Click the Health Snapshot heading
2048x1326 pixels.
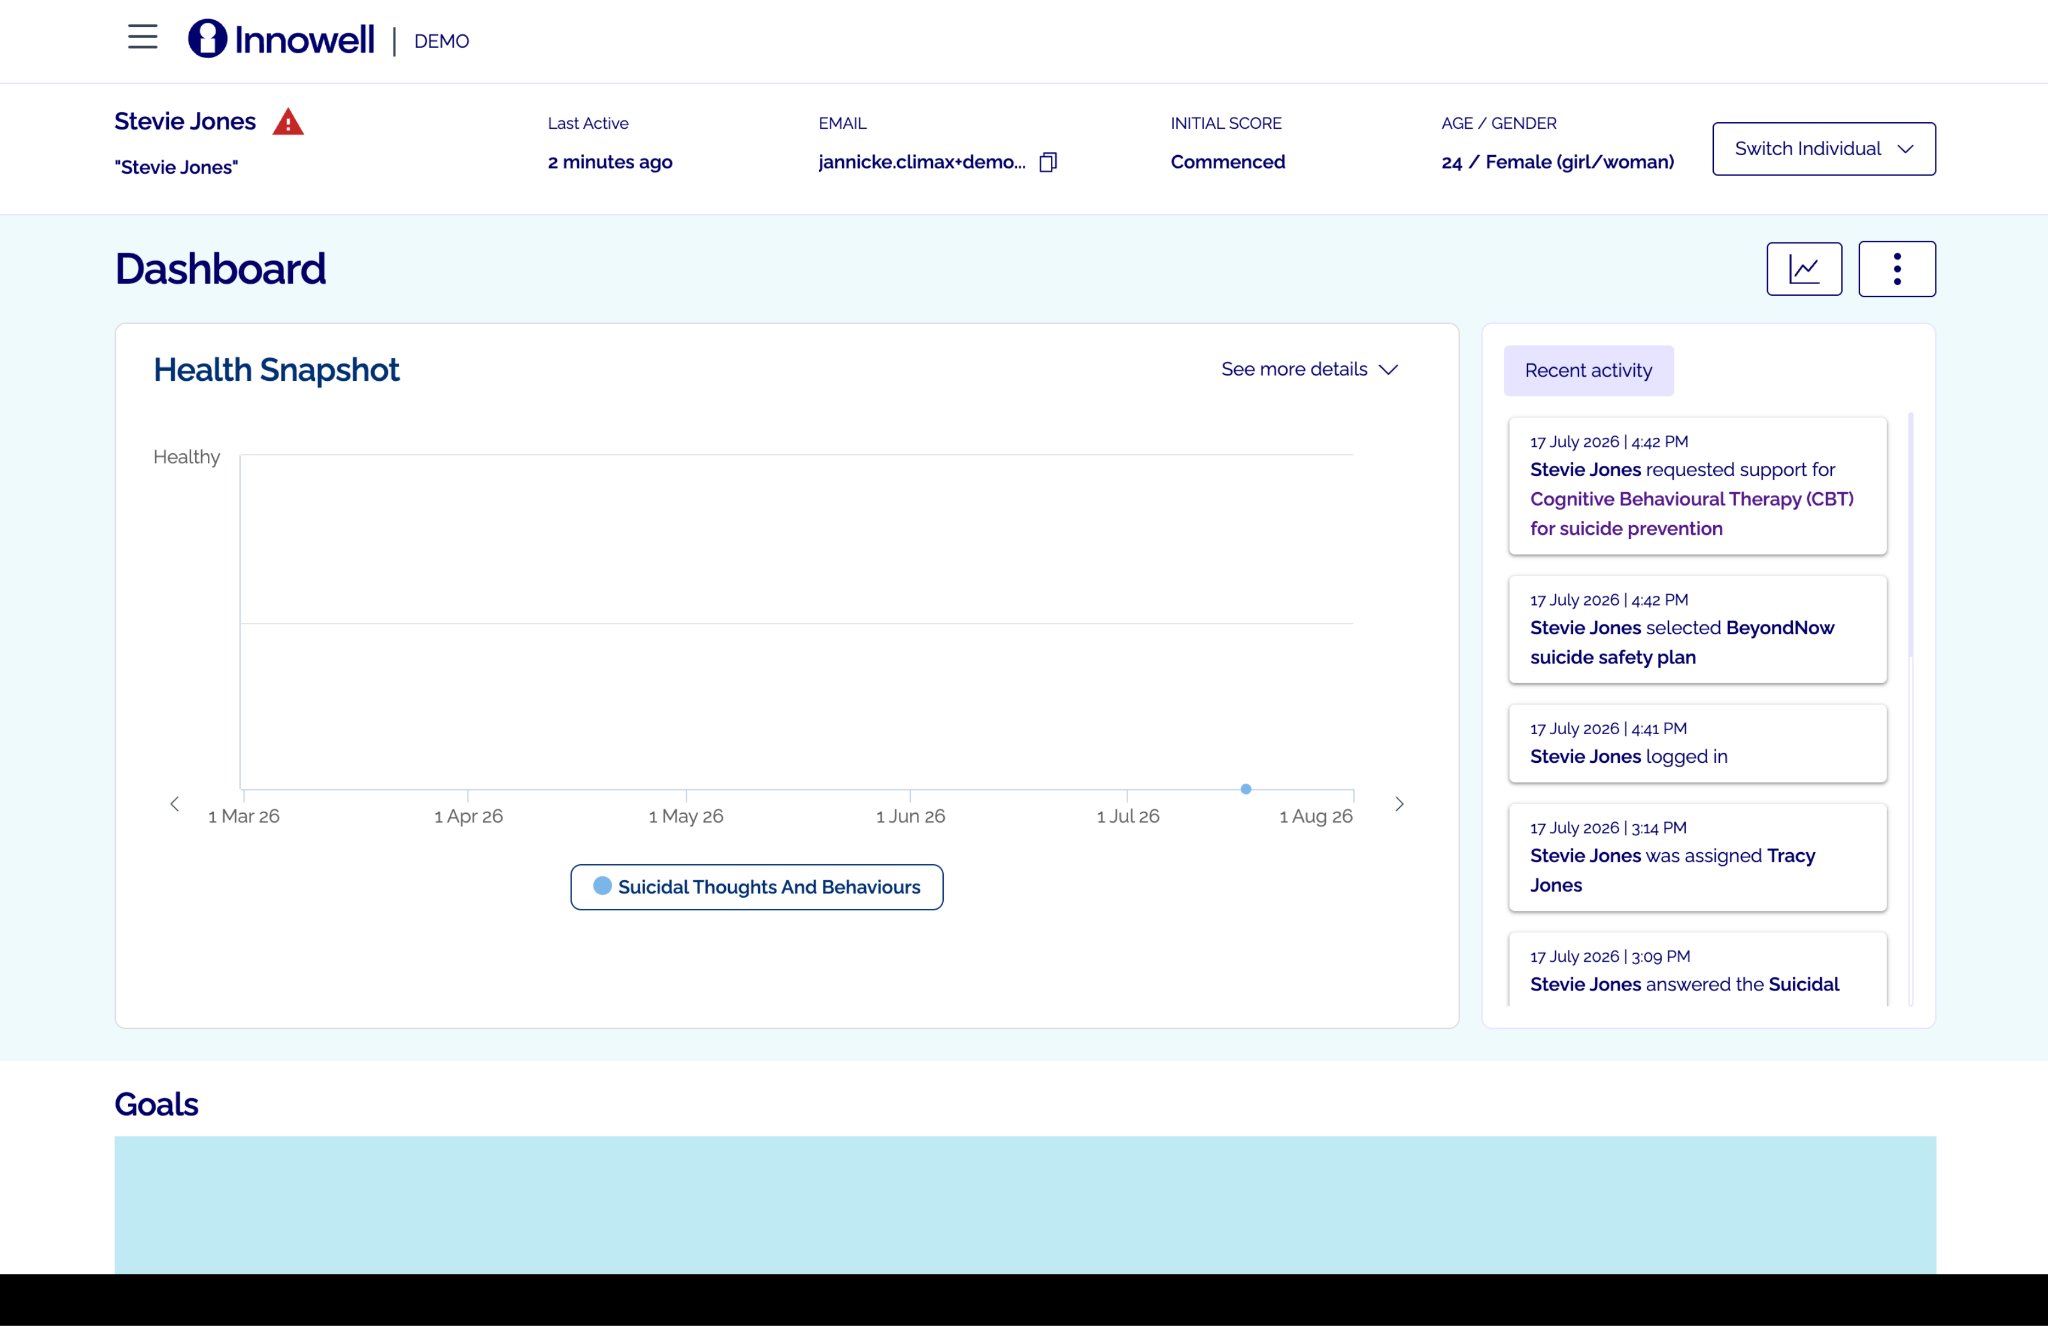[x=276, y=370]
